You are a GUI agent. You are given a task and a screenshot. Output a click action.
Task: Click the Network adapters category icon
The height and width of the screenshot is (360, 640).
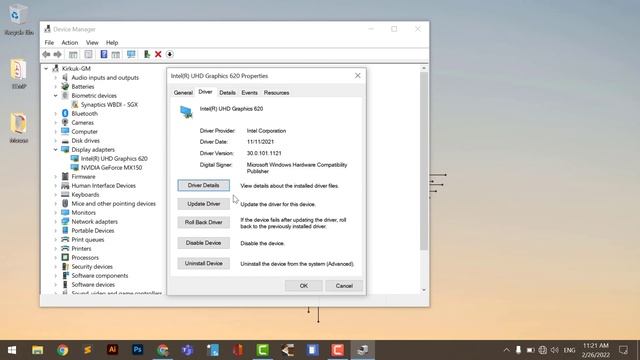click(65, 222)
